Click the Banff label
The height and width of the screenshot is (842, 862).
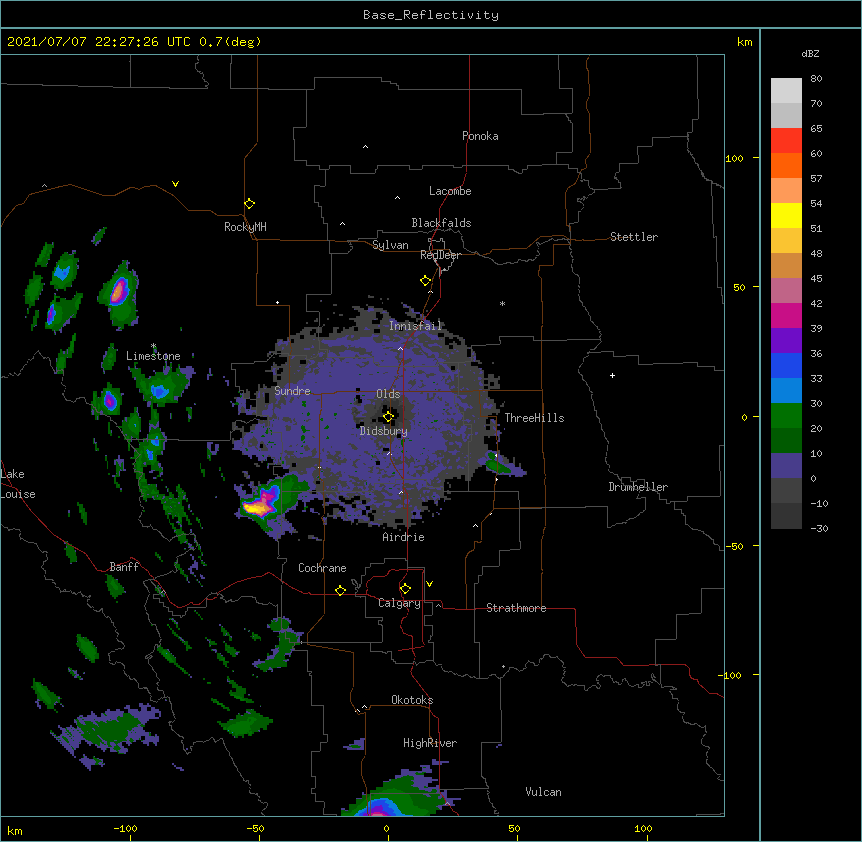click(124, 567)
